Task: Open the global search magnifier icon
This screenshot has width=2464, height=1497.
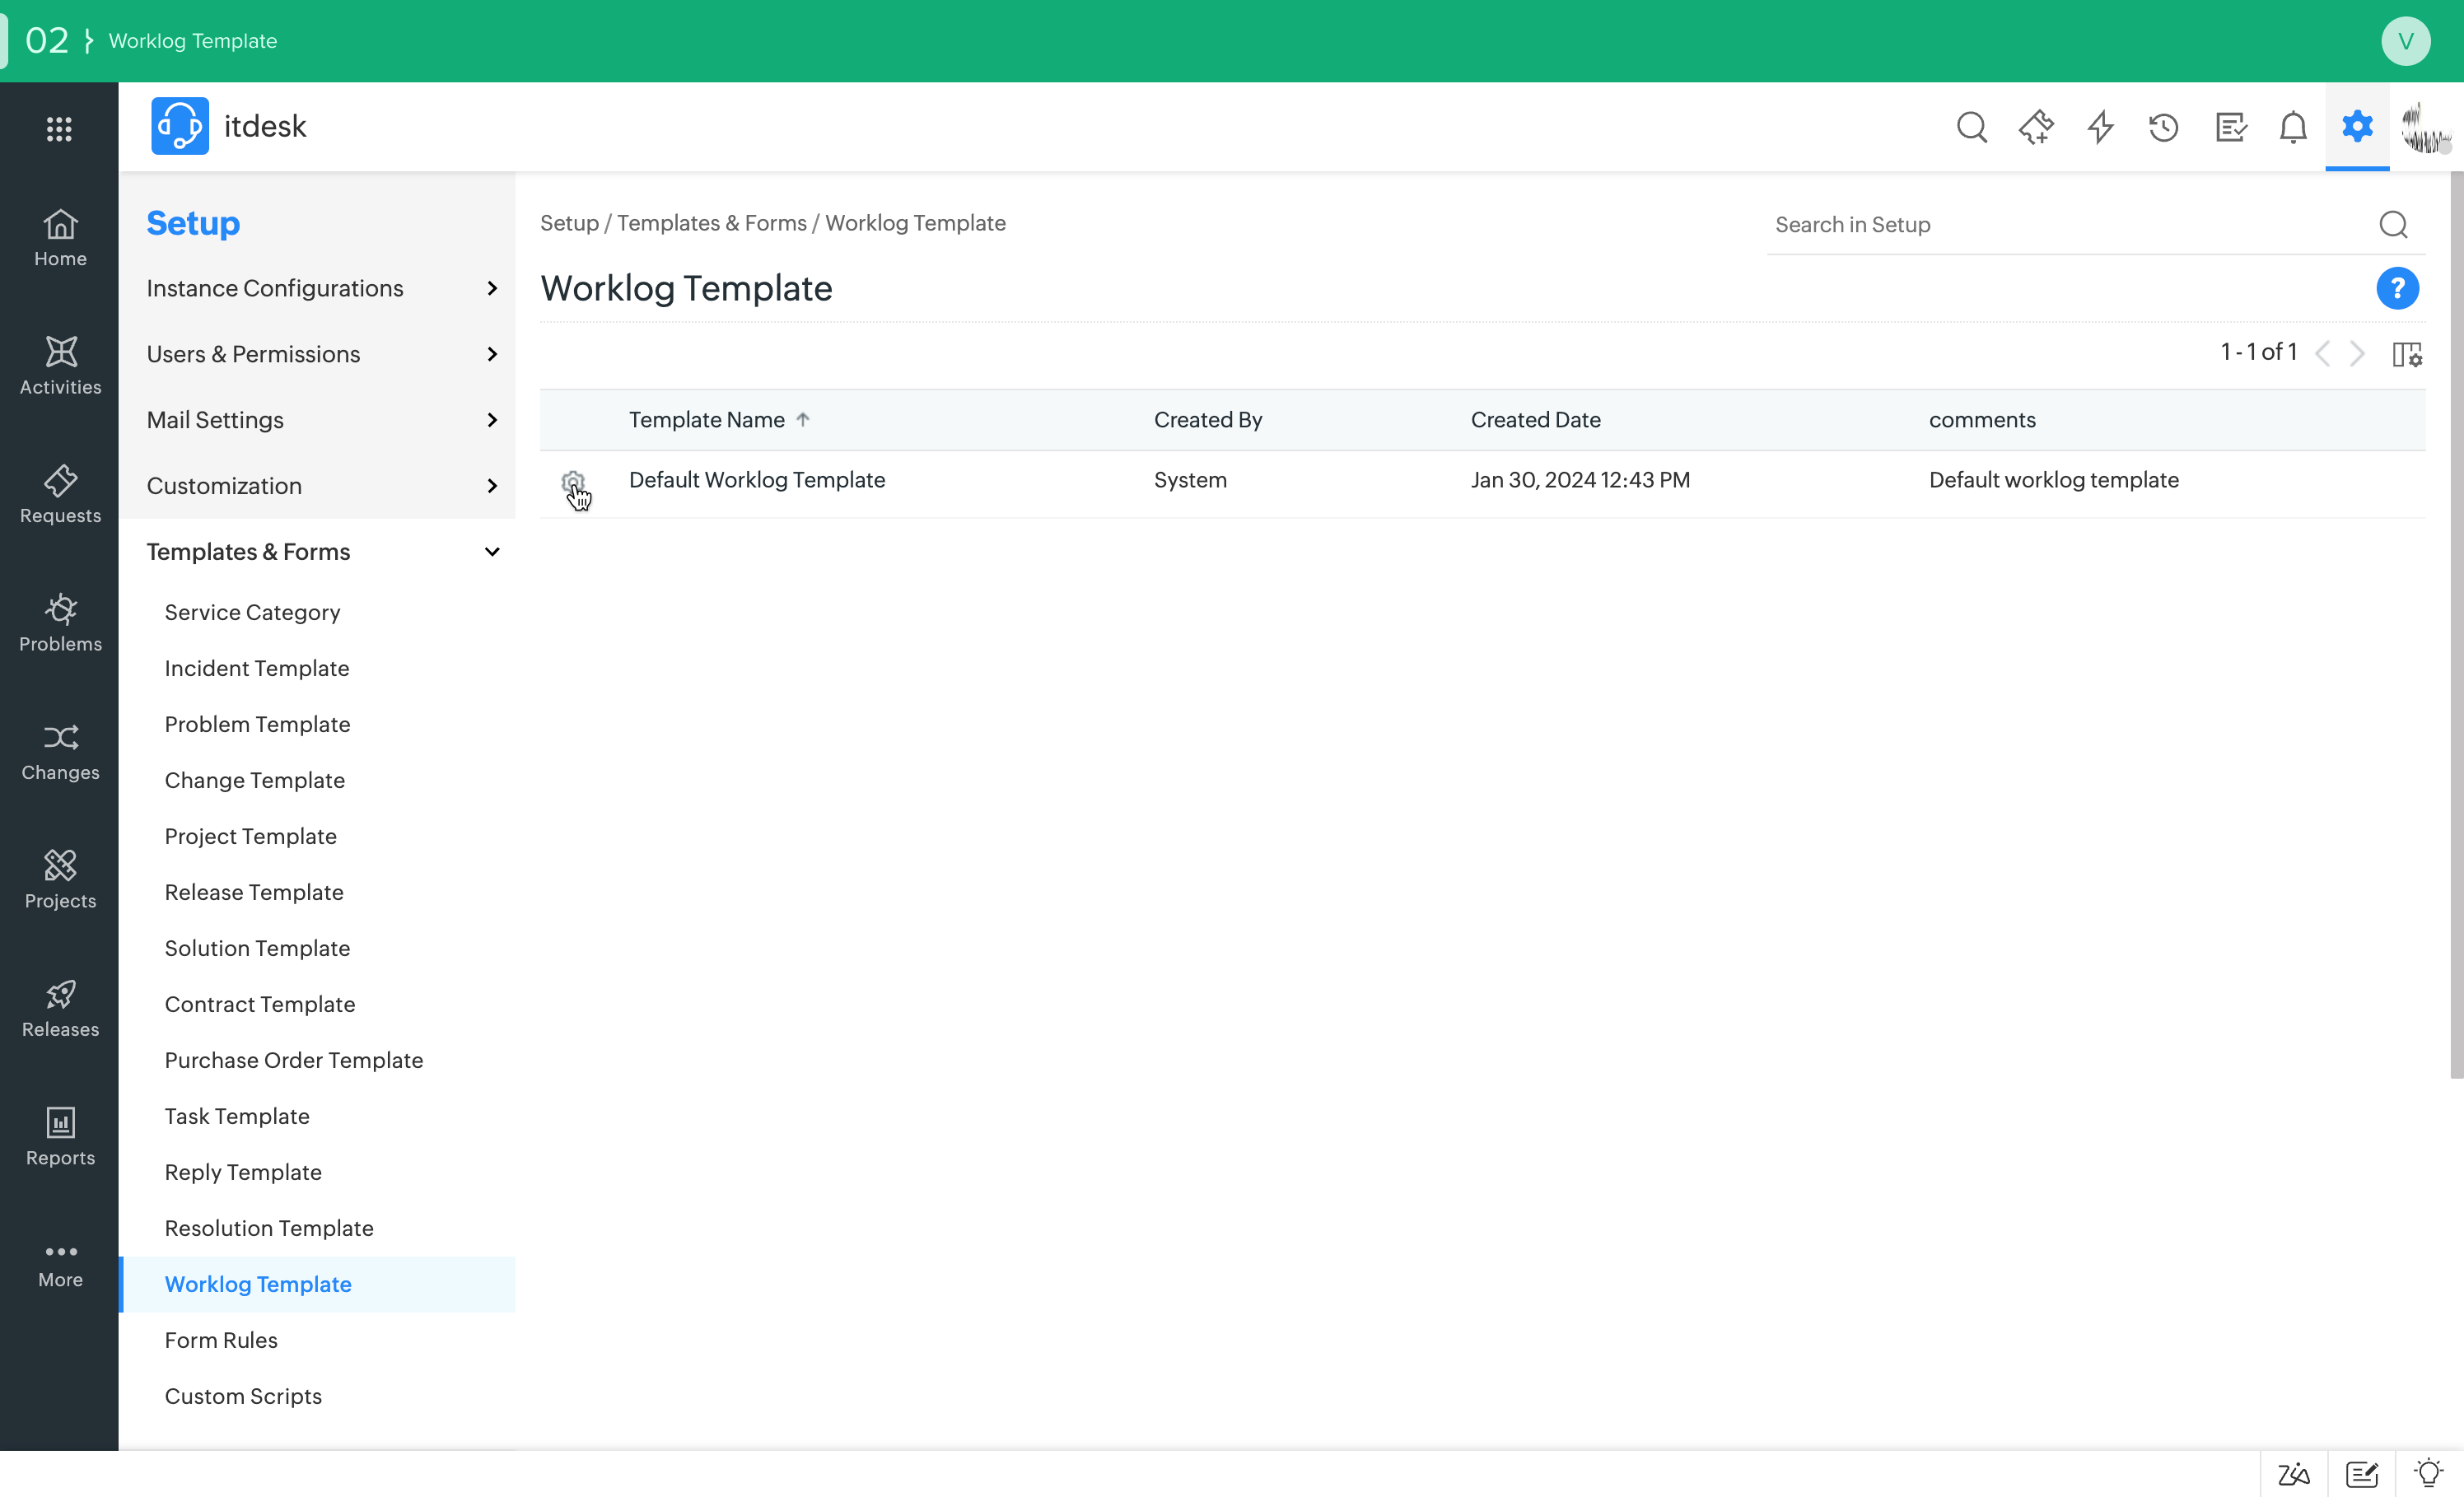Action: point(1971,127)
